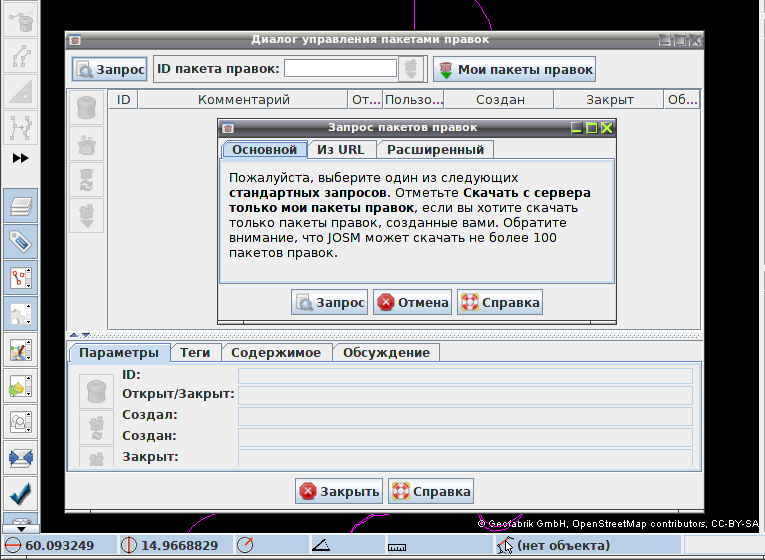
Task: Toggle the Relations panel gear icon
Action: coord(20,314)
